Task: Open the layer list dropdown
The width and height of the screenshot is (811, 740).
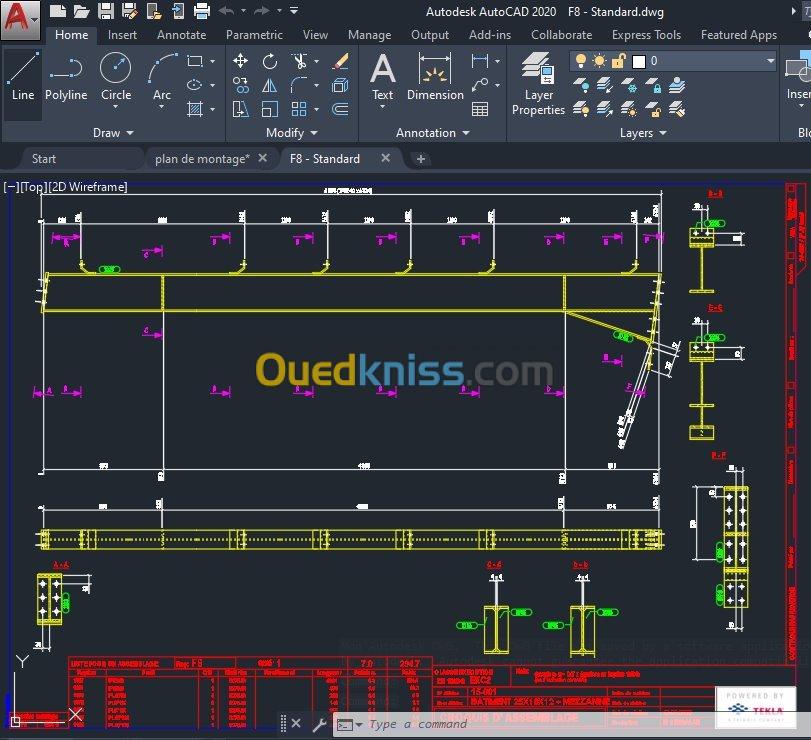Action: tap(770, 61)
